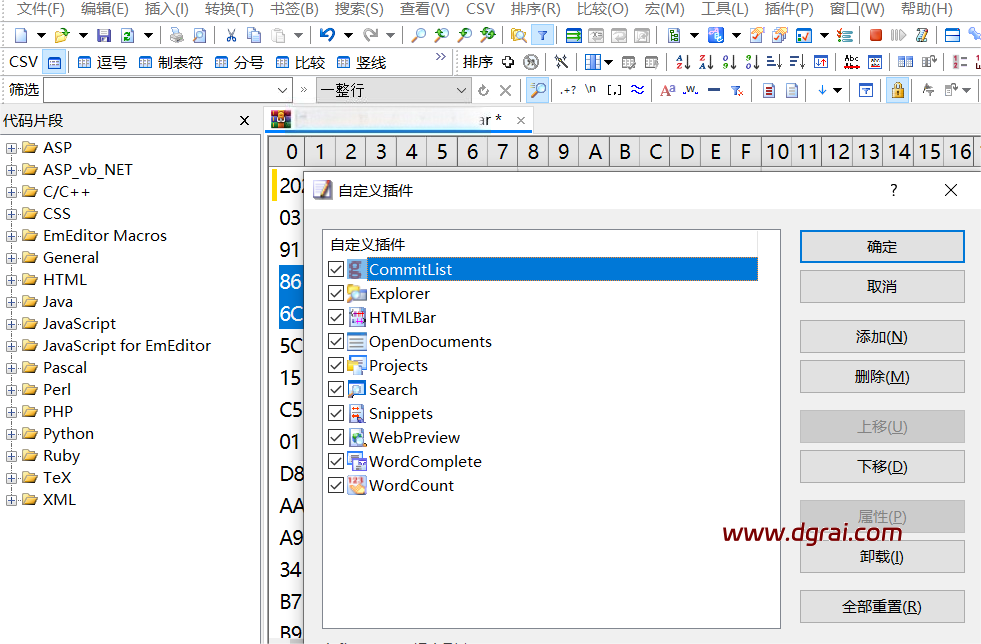Click the Cut scissors icon
981x644 pixels.
231,35
